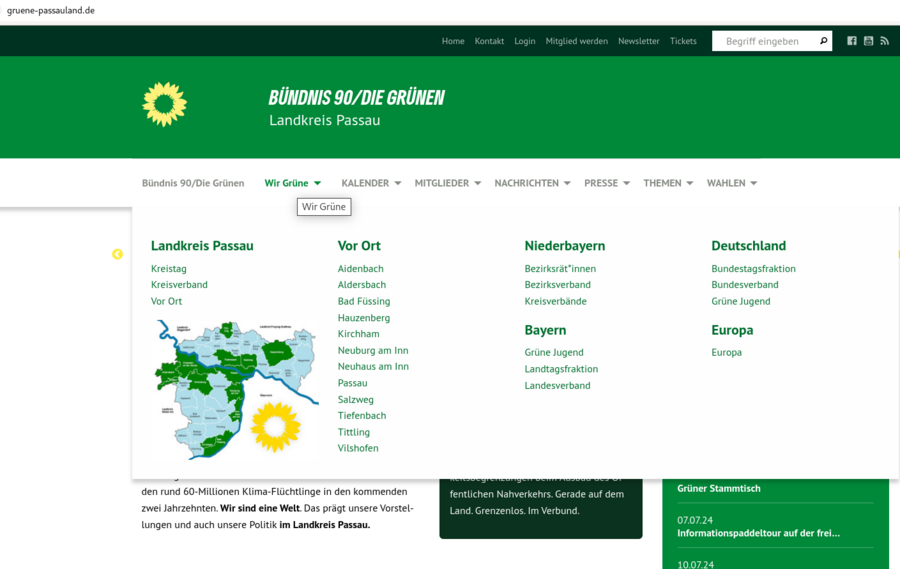Open Bundesverband link
The image size is (900, 569).
coord(745,285)
